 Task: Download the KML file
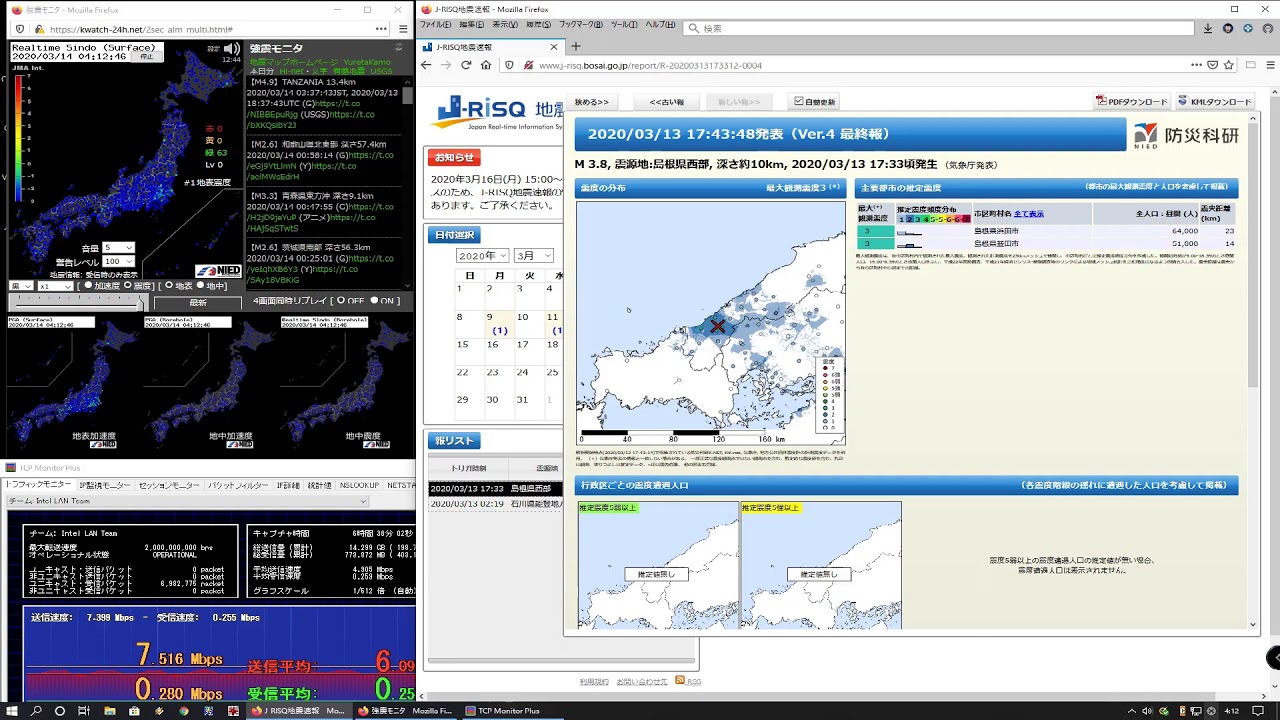click(x=1214, y=101)
